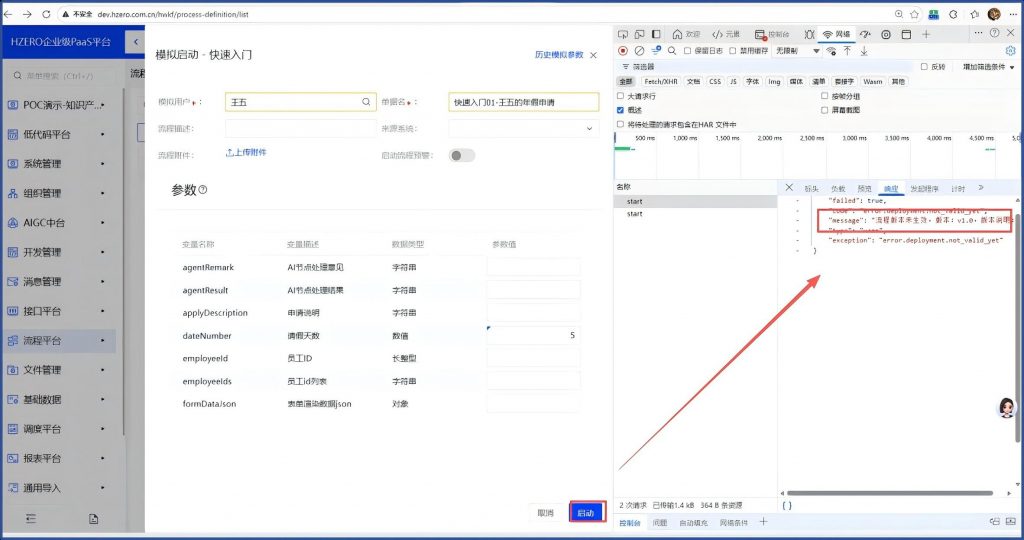Check the 禁用缓存 checkbox
This screenshot has height=540, width=1024.
click(733, 51)
